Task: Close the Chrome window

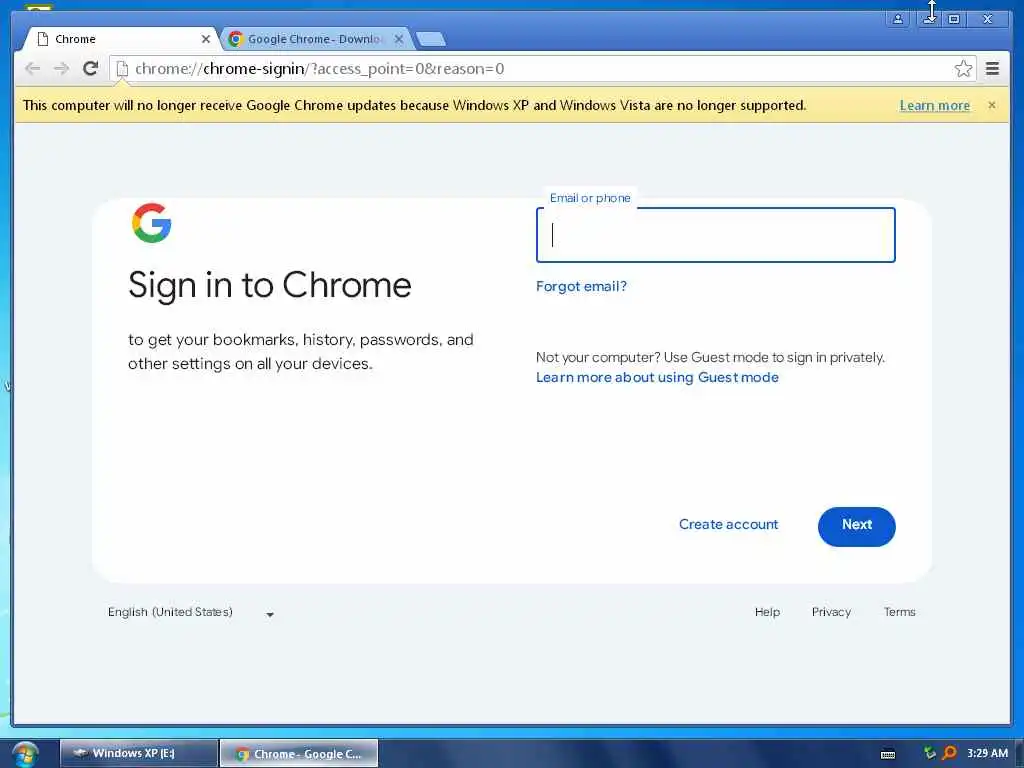Action: [x=987, y=19]
